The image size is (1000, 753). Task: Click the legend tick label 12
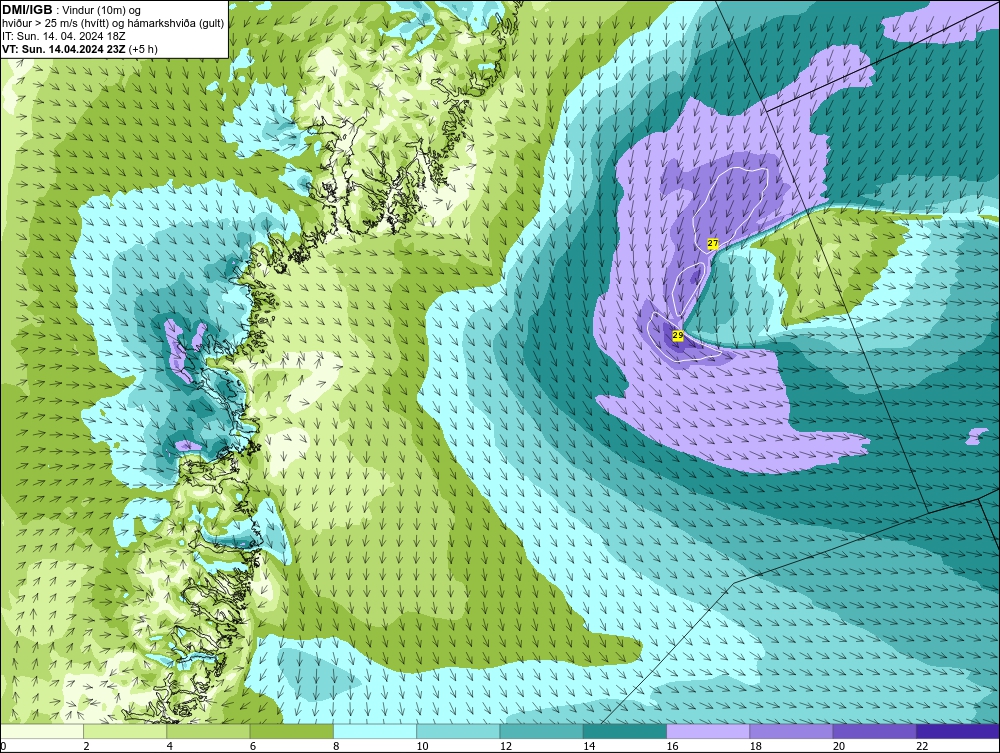(506, 747)
